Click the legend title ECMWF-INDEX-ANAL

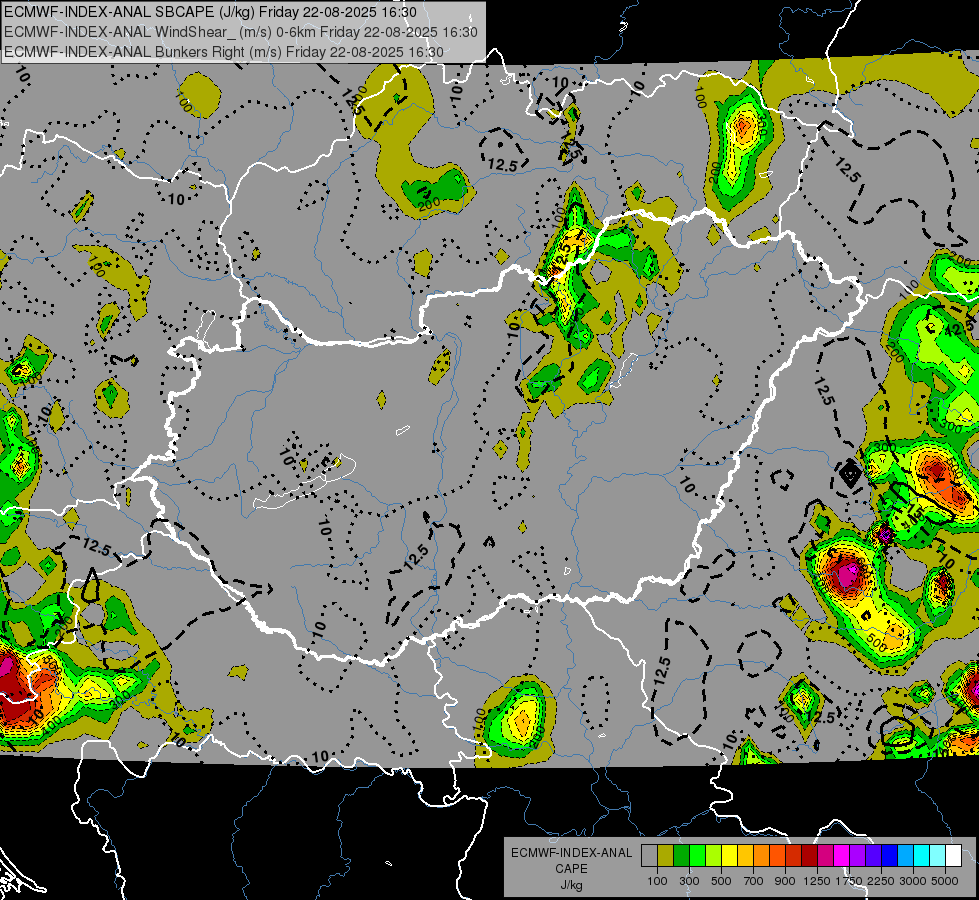[x=571, y=853]
